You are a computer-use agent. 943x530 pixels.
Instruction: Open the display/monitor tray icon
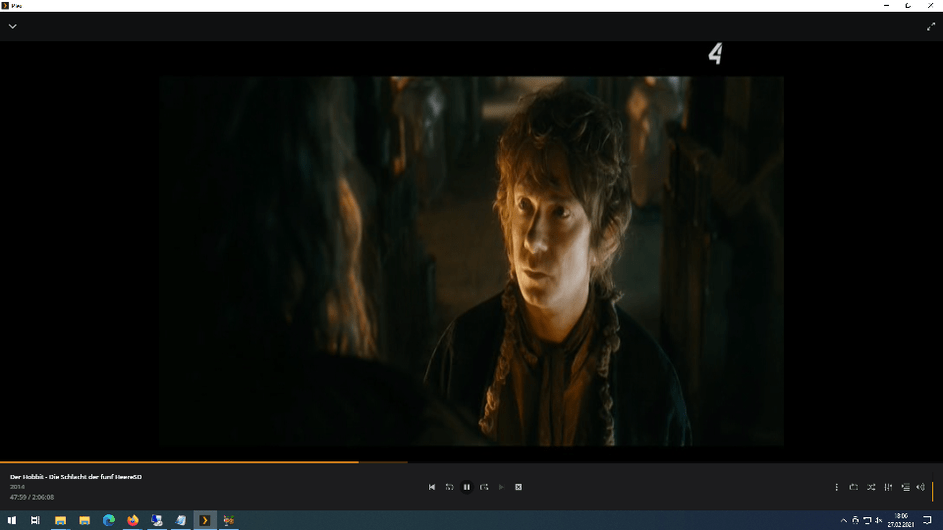(867, 520)
